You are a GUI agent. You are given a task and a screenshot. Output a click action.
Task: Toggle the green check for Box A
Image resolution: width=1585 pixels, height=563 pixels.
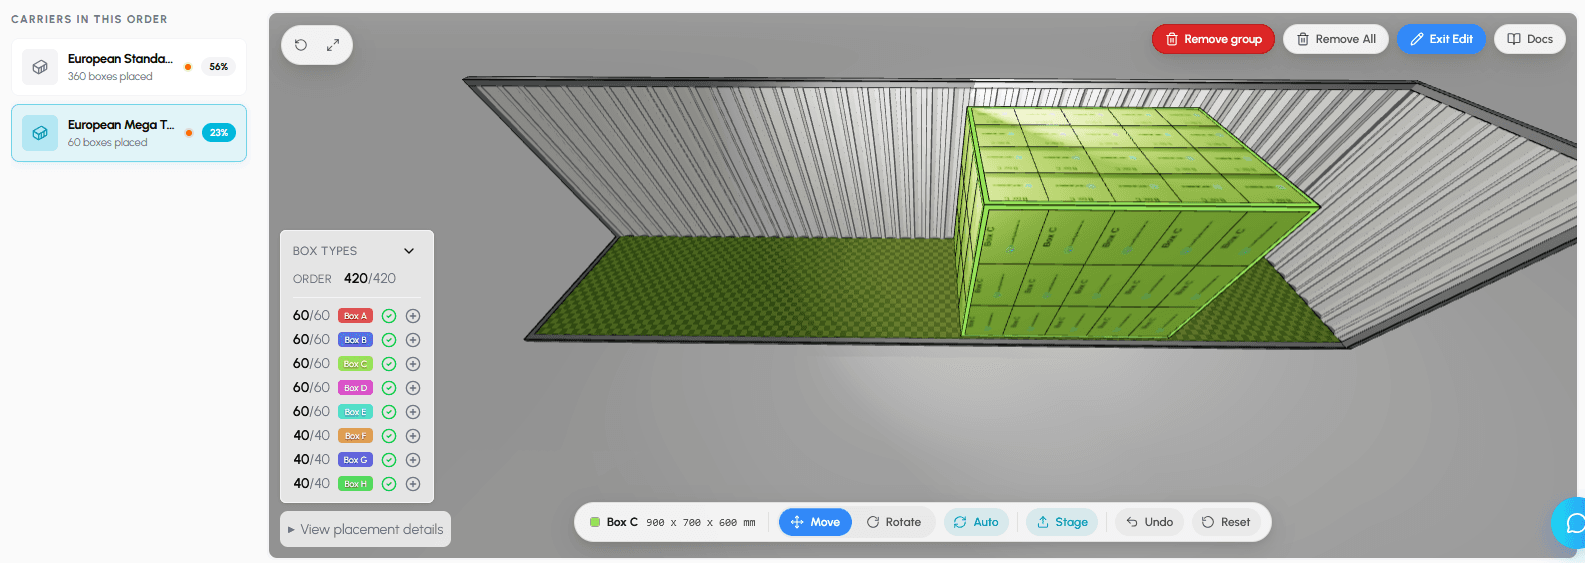pos(389,316)
